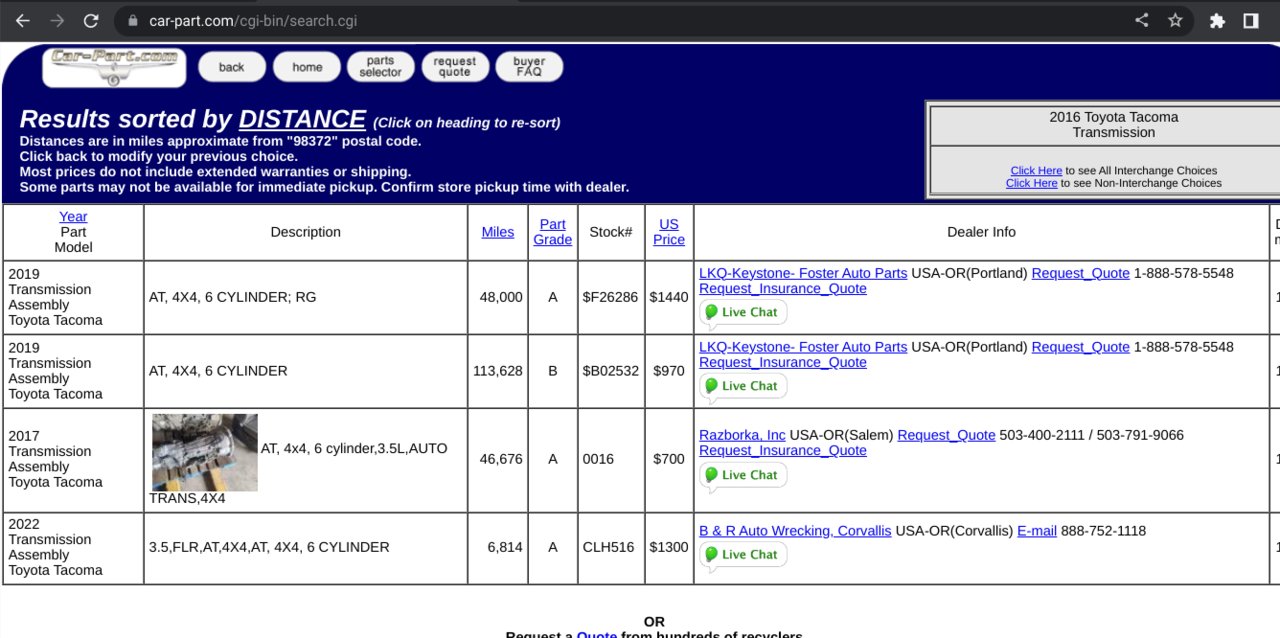Click miles value '6,814'

click(505, 547)
